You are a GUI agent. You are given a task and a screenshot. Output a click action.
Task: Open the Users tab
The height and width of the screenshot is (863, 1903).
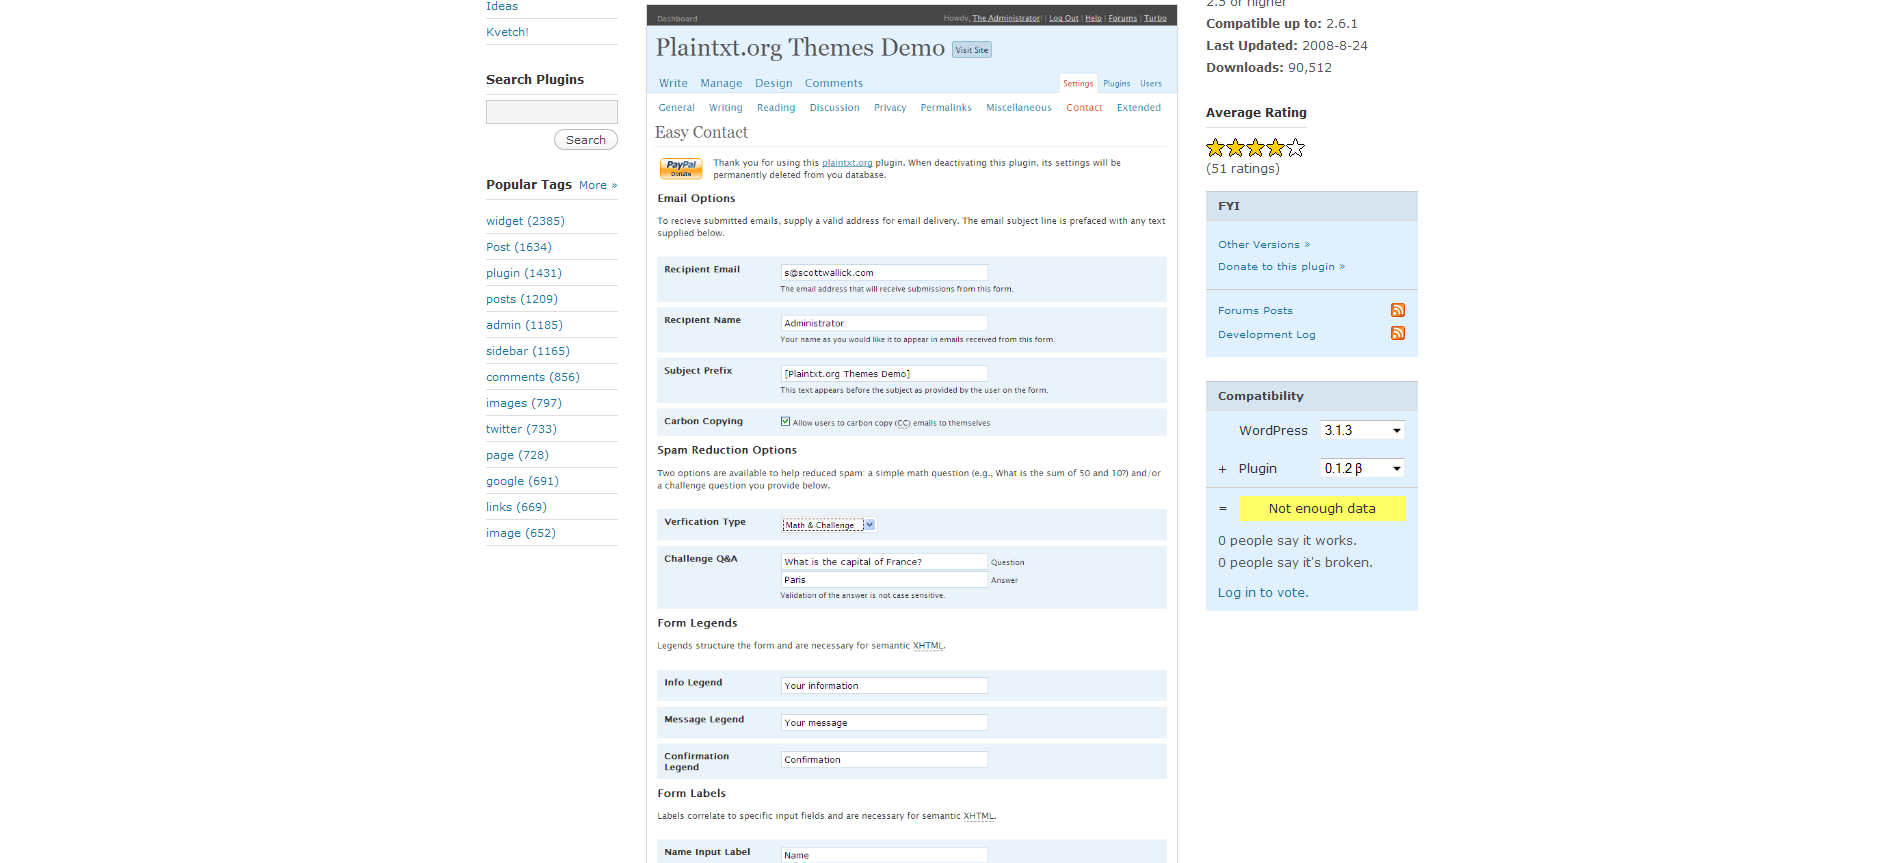tap(1151, 83)
